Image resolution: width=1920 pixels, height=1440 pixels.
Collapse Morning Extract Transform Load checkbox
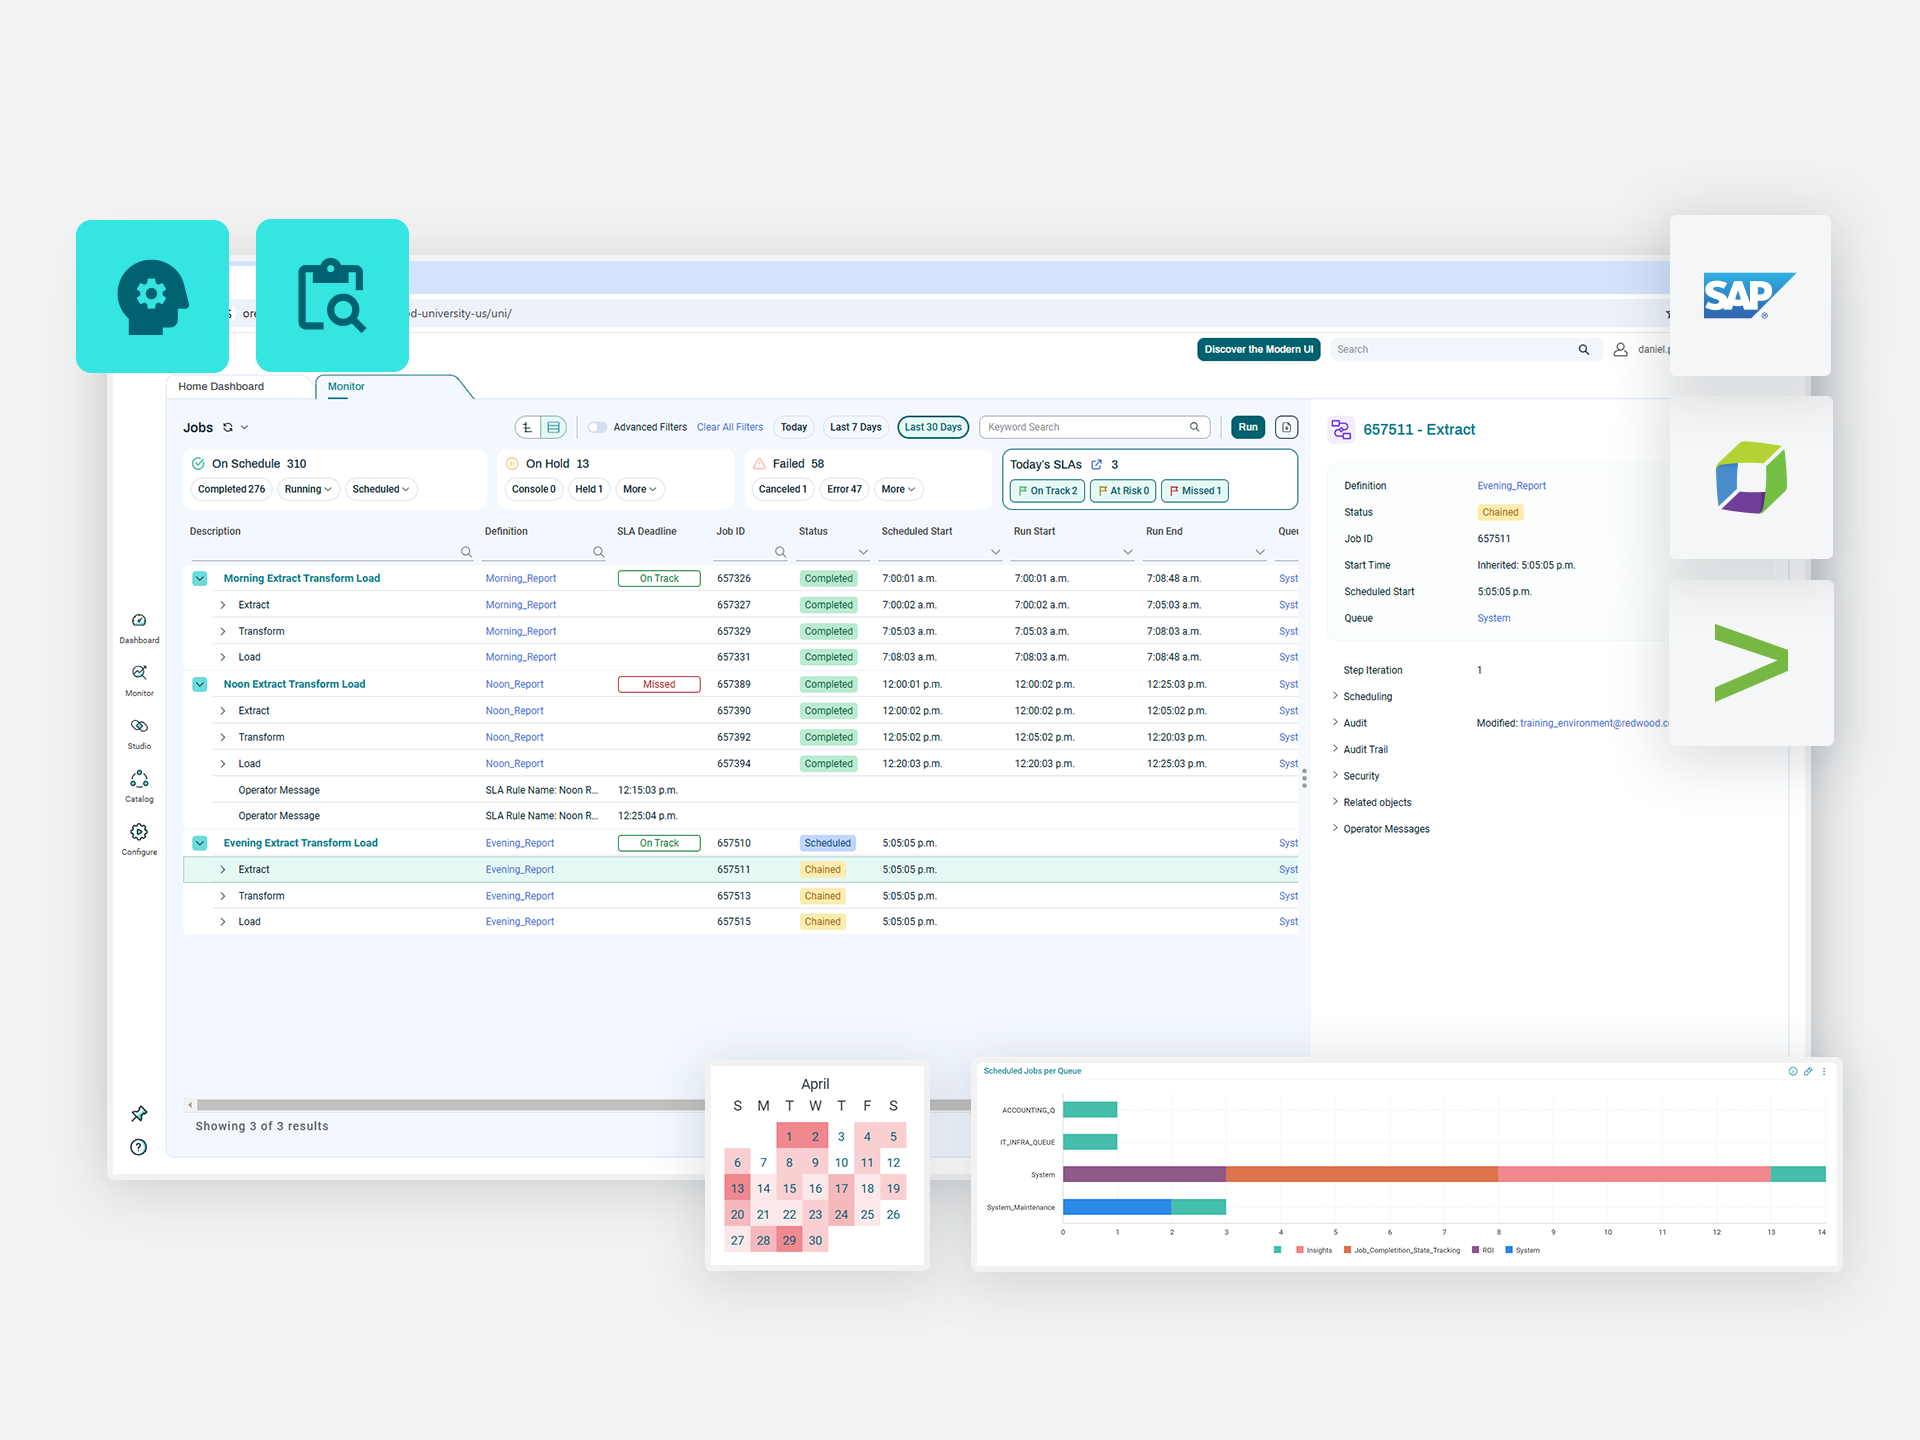pos(200,579)
